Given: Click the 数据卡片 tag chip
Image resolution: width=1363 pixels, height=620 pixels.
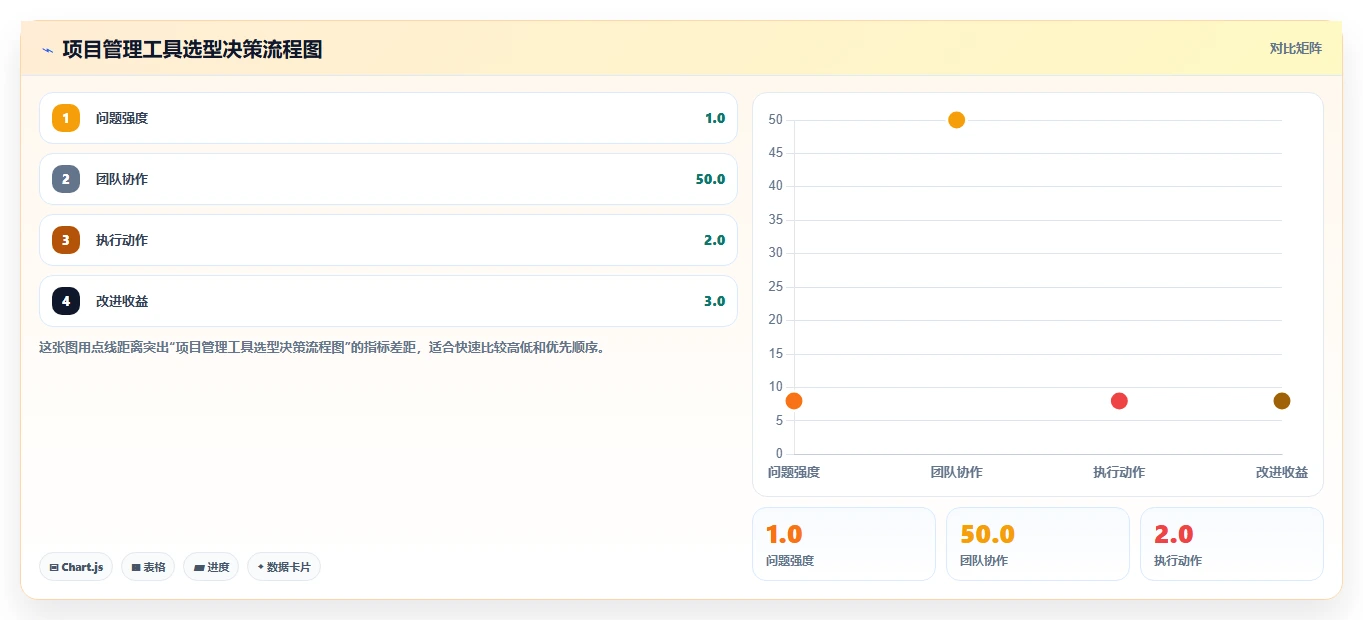Looking at the screenshot, I should pyautogui.click(x=284, y=567).
